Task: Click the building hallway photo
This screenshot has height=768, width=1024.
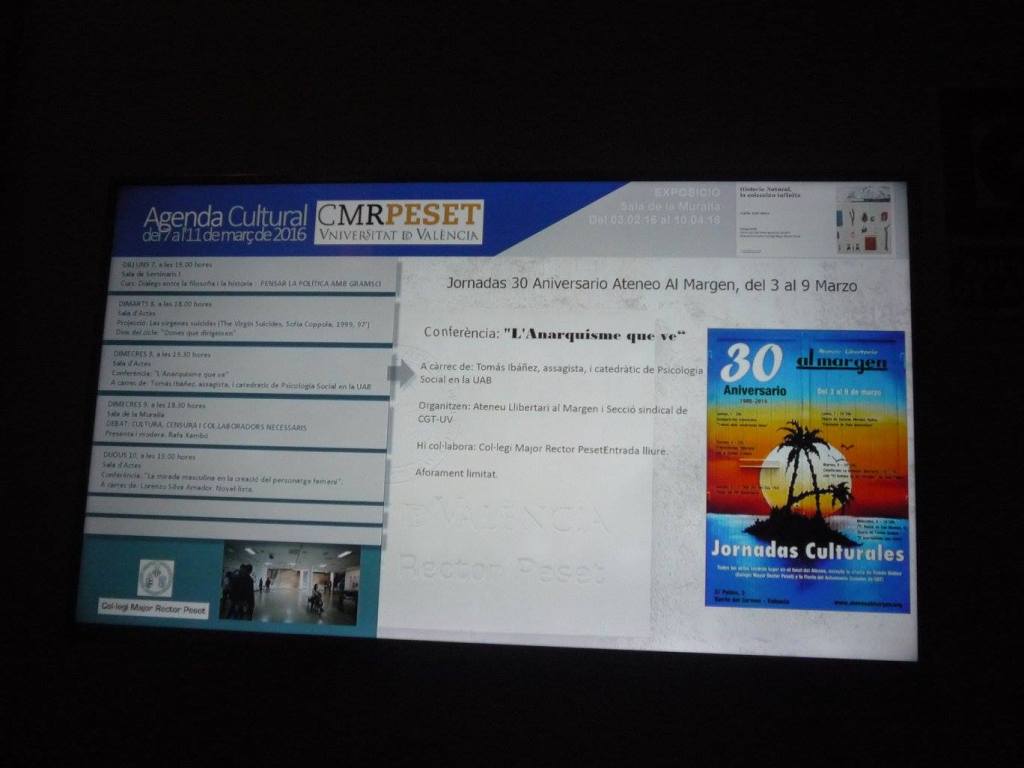Action: click(x=289, y=582)
